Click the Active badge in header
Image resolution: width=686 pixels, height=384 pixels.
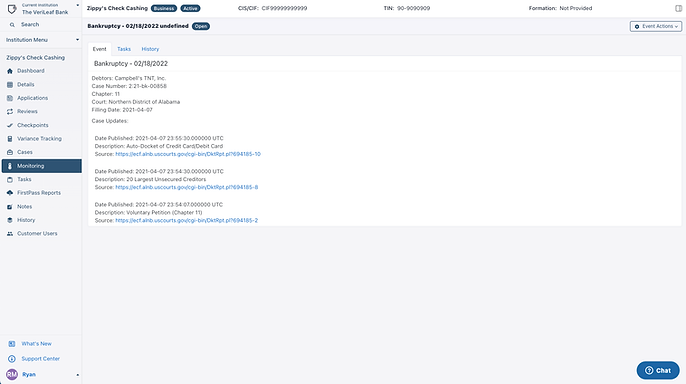click(x=190, y=8)
